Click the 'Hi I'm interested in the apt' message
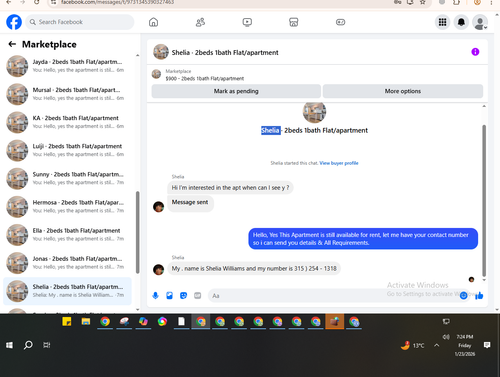Viewport: 500px width, 377px height. (230, 188)
